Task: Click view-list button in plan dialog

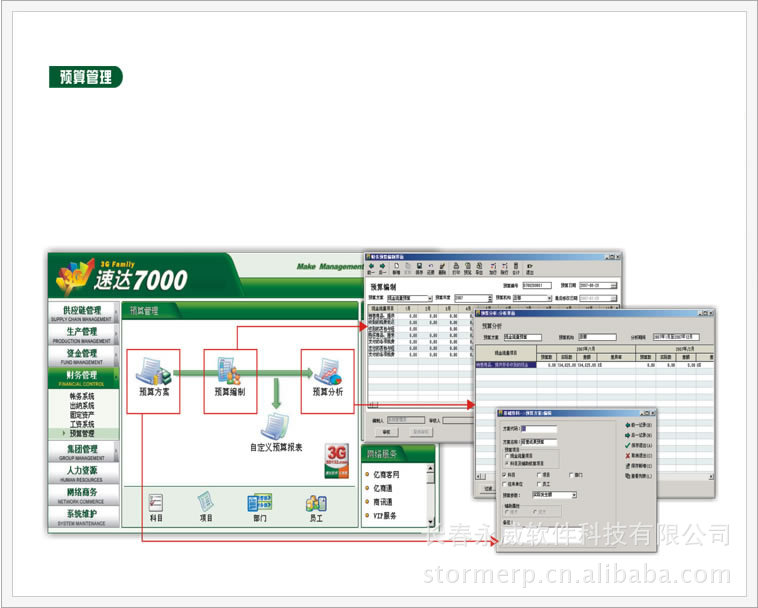Action: point(639,476)
